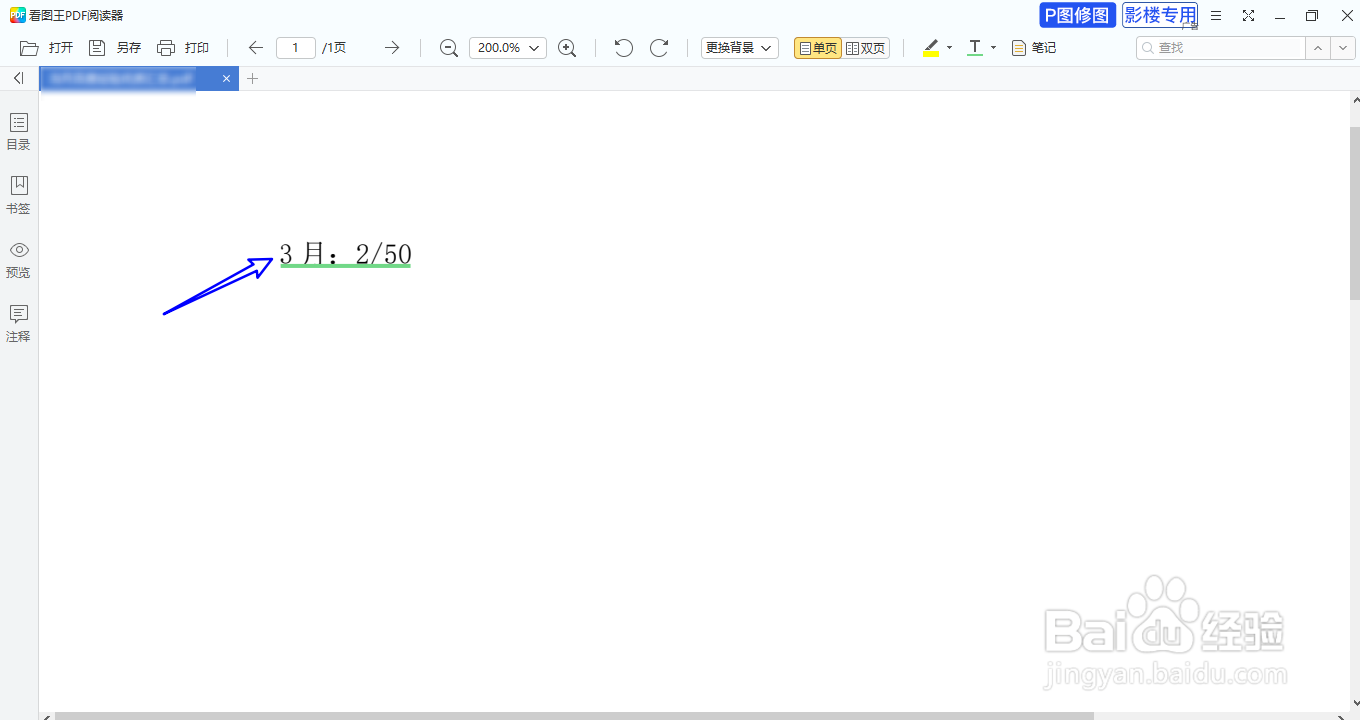Viewport: 1360px width, 720px height.
Task: Zoom out with the minus magnifier
Action: tap(449, 48)
